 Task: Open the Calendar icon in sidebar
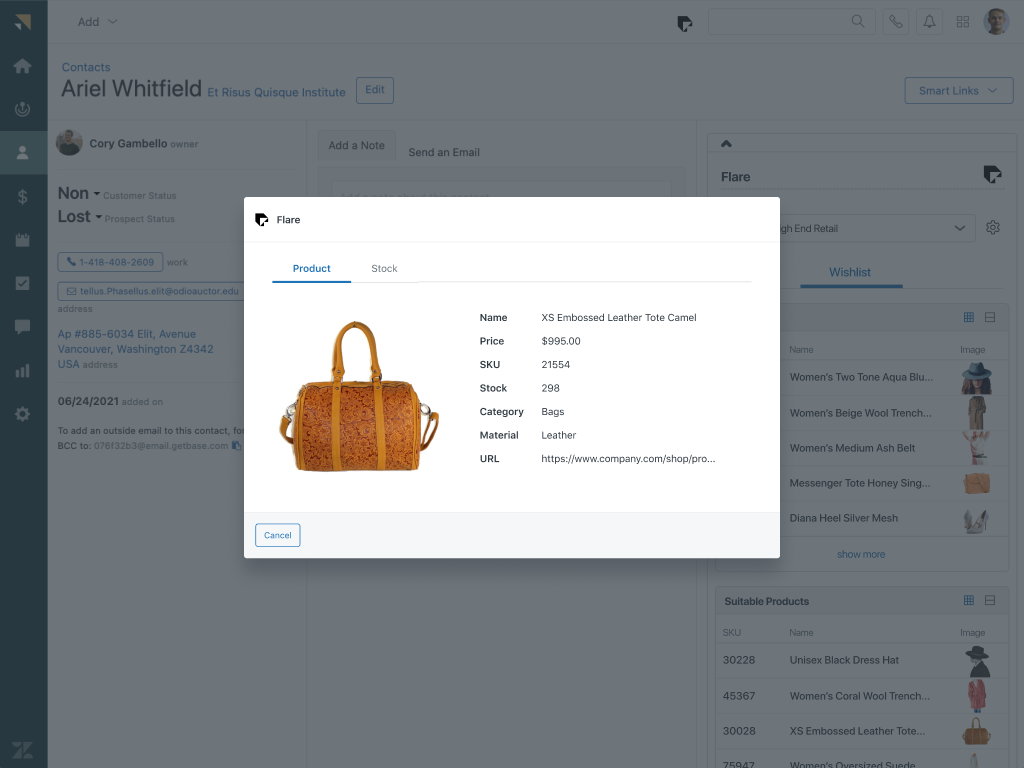coord(22,240)
